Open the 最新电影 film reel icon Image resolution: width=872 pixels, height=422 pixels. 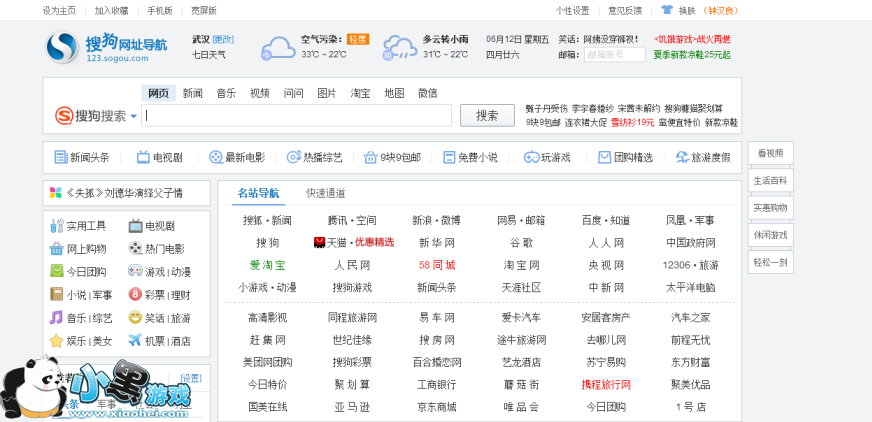point(216,157)
